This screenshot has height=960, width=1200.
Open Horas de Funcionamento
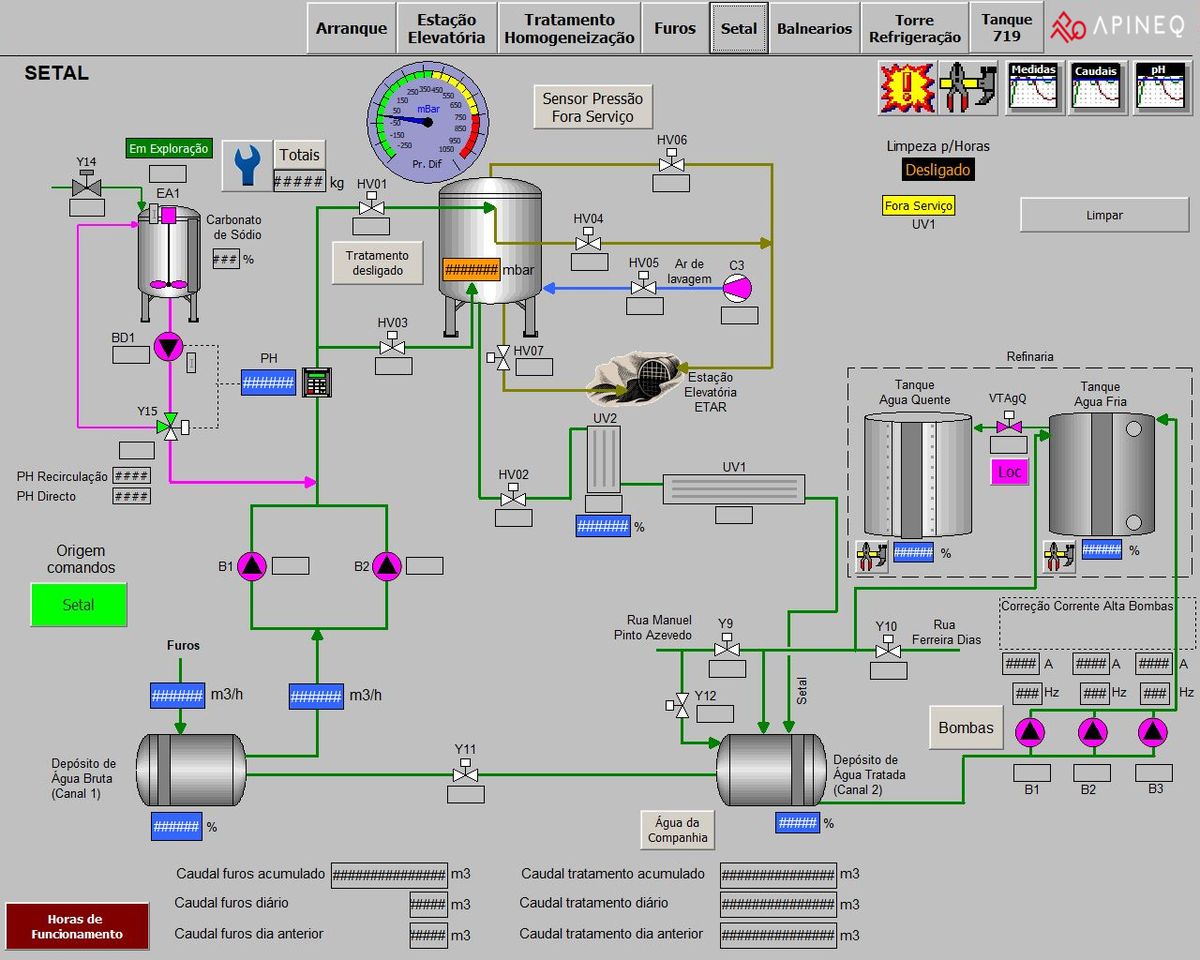(x=77, y=927)
